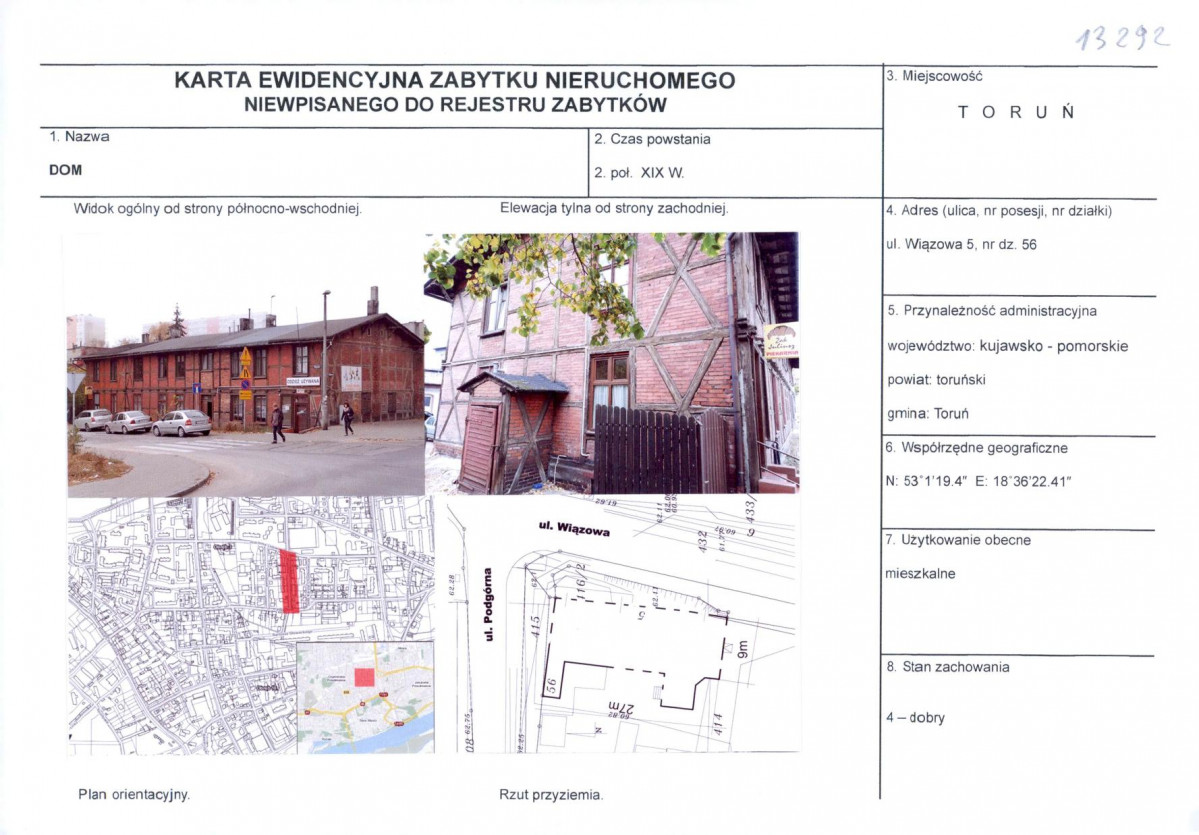Click '5. Przynależność administracyjna' label
This screenshot has height=835, width=1199.
[992, 310]
